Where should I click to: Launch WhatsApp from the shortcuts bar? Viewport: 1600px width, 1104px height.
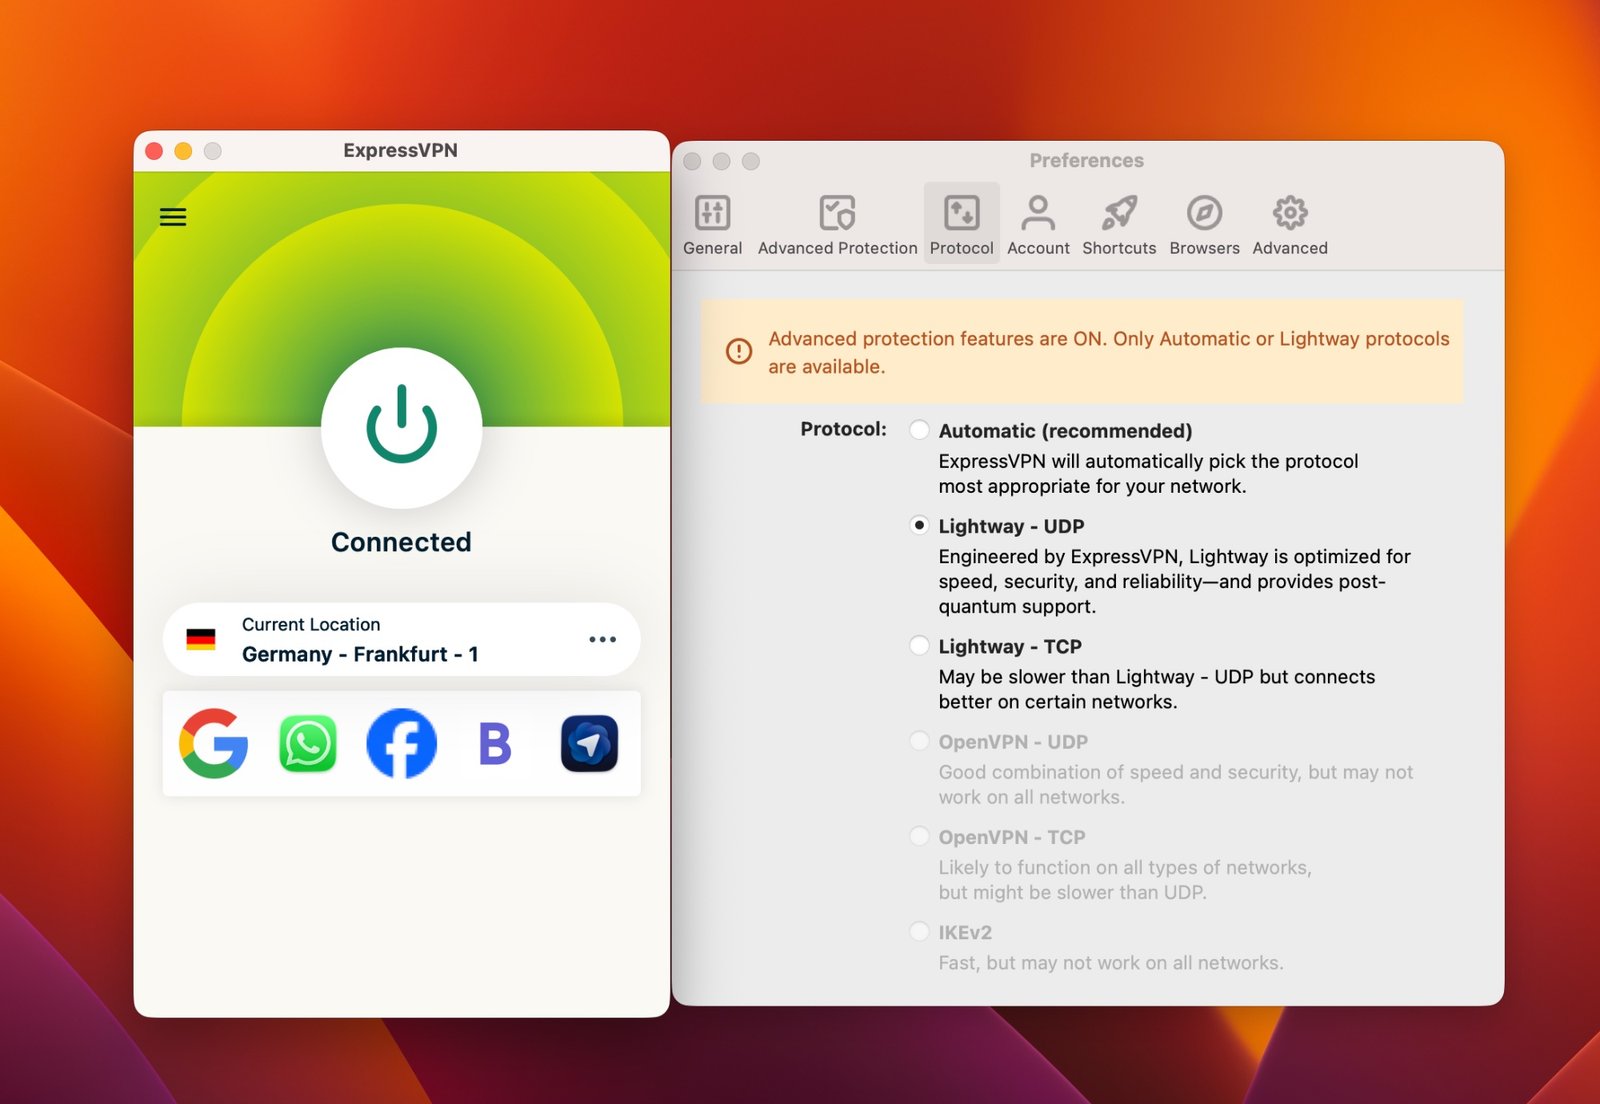306,743
